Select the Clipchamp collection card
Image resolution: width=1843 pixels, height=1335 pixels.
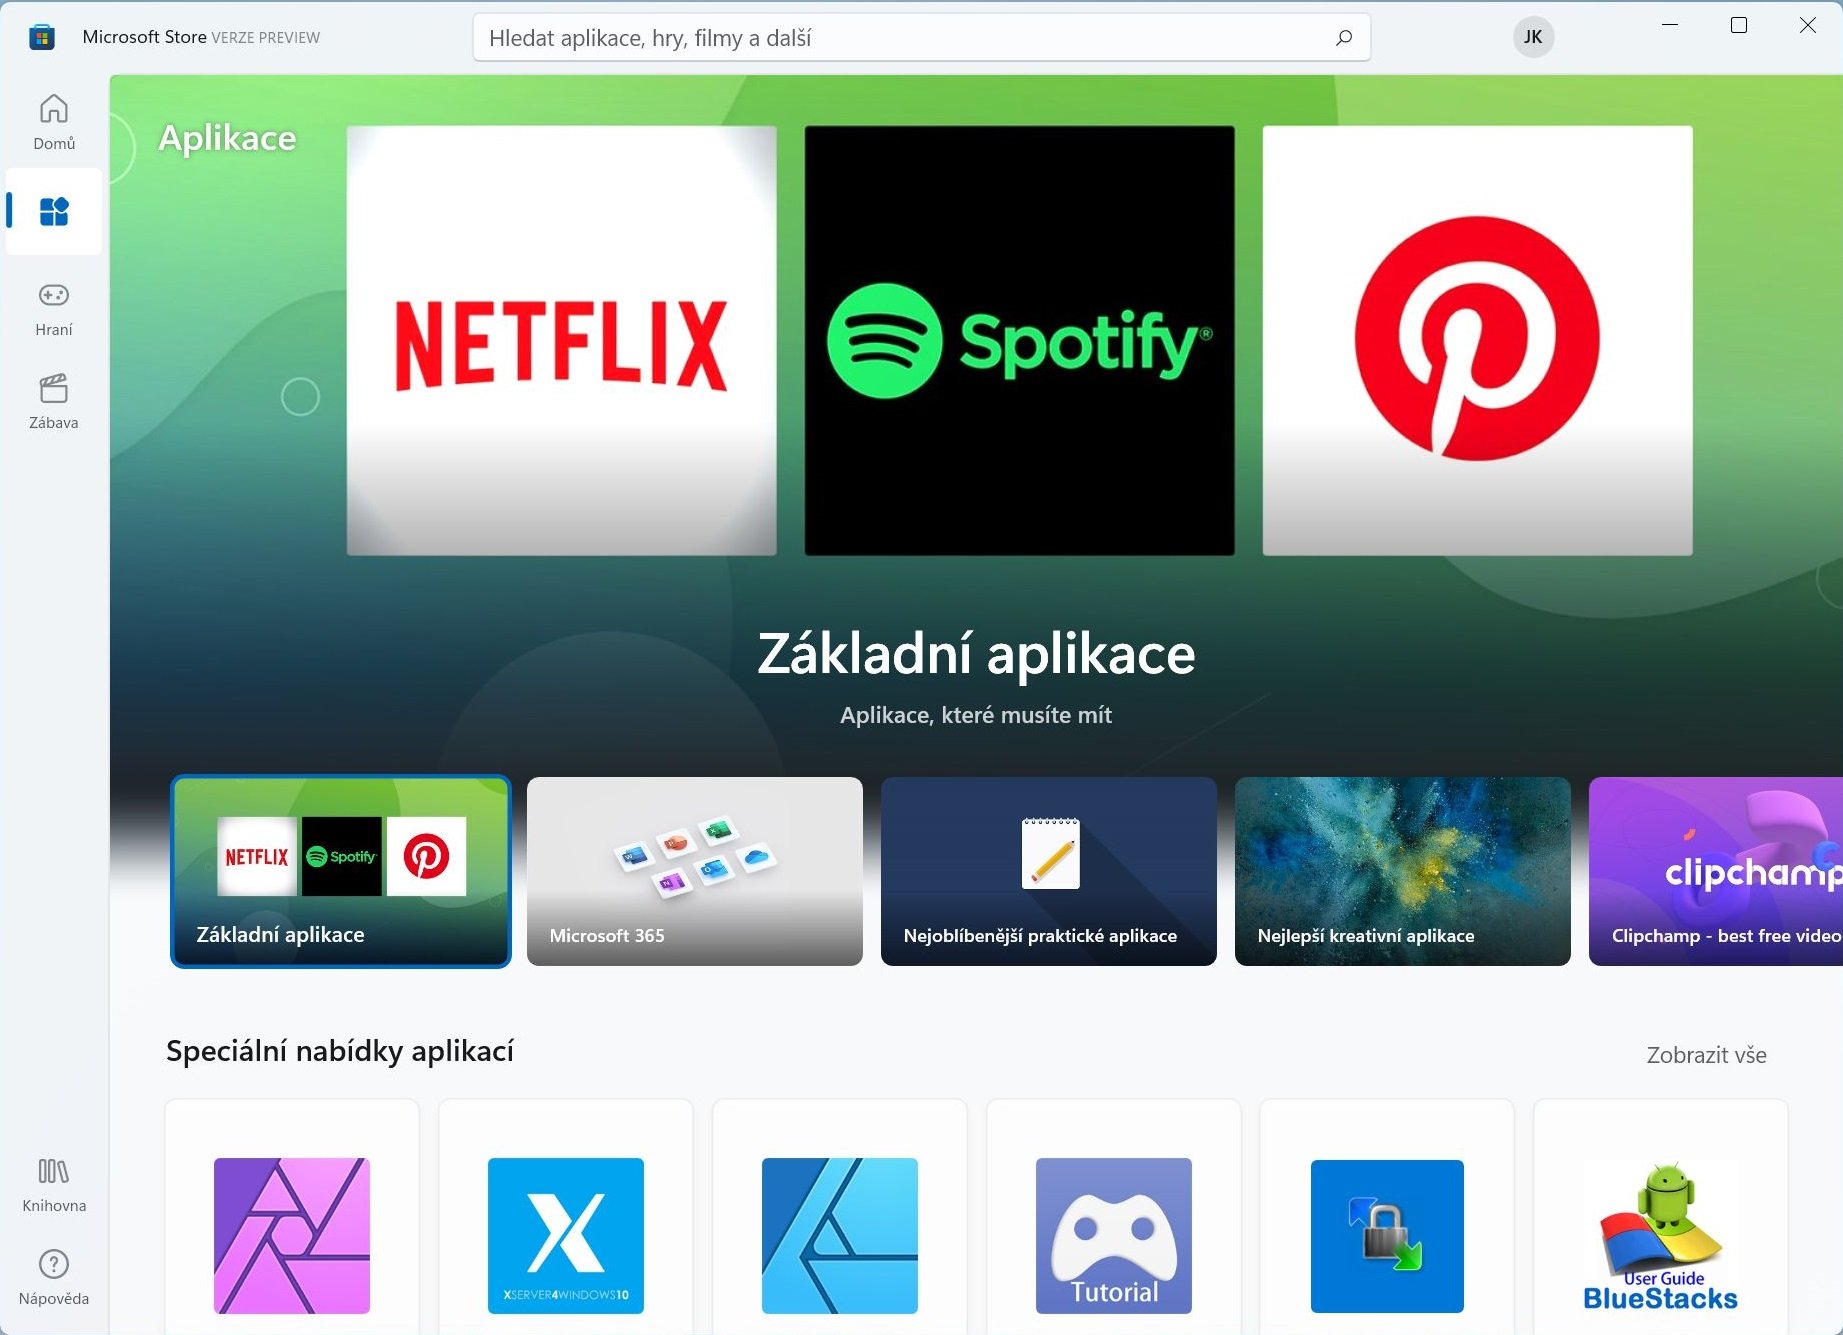click(x=1716, y=871)
